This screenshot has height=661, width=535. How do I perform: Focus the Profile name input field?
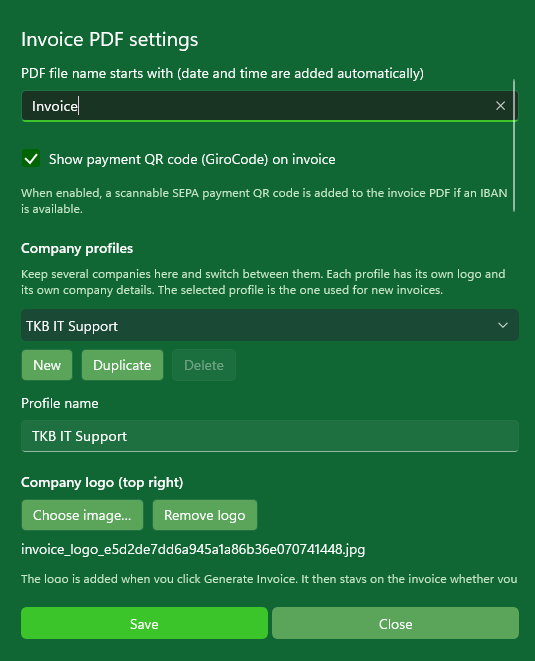270,436
